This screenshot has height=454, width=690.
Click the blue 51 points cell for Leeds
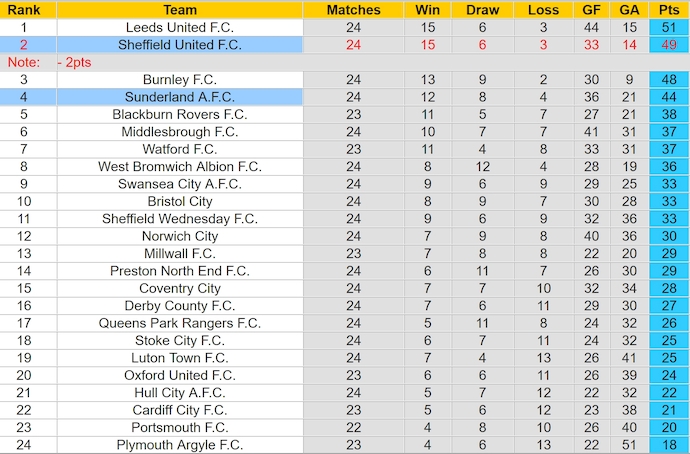click(669, 27)
